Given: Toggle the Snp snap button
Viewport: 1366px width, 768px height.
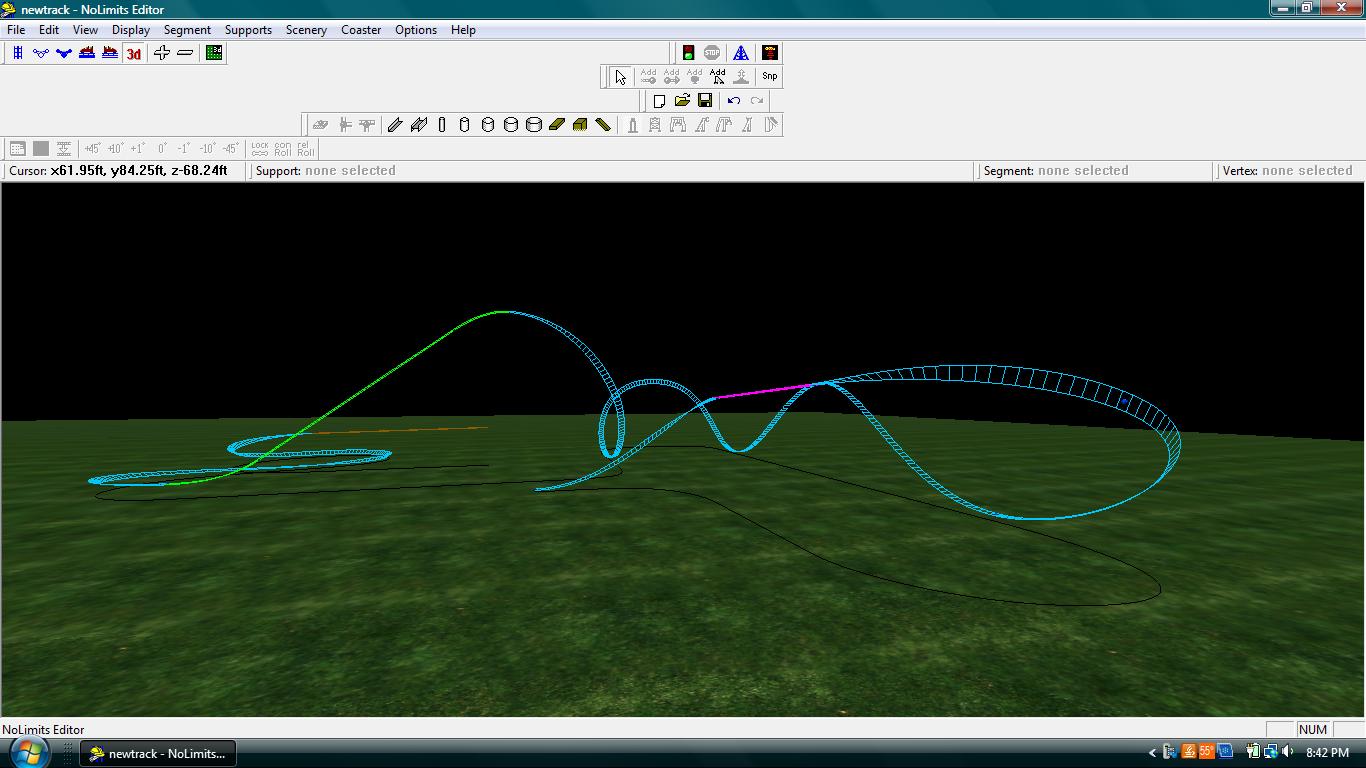Looking at the screenshot, I should coord(769,77).
